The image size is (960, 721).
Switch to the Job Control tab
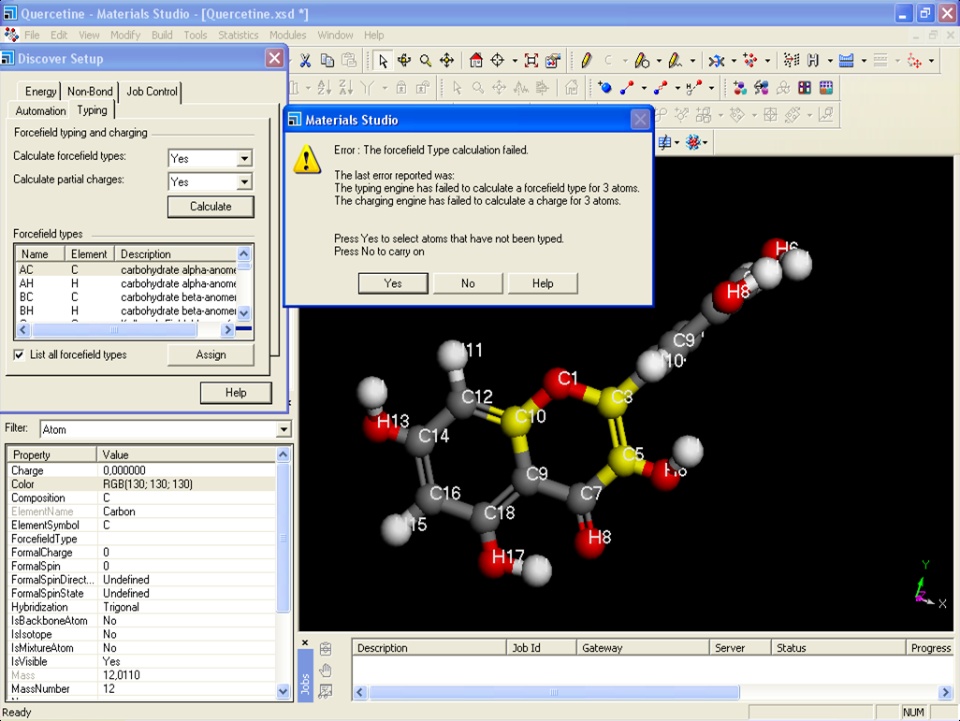point(151,91)
